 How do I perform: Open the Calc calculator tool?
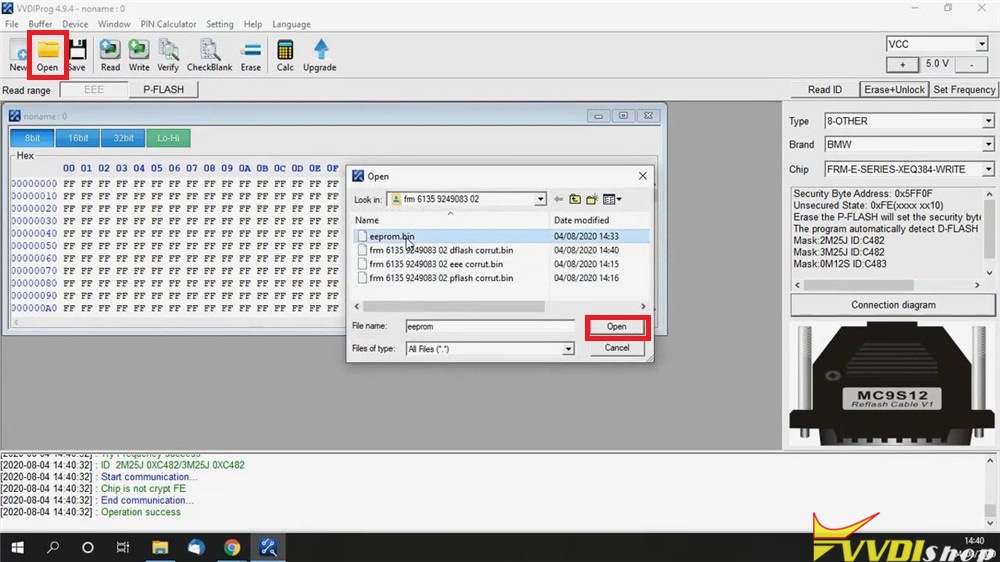pyautogui.click(x=285, y=54)
